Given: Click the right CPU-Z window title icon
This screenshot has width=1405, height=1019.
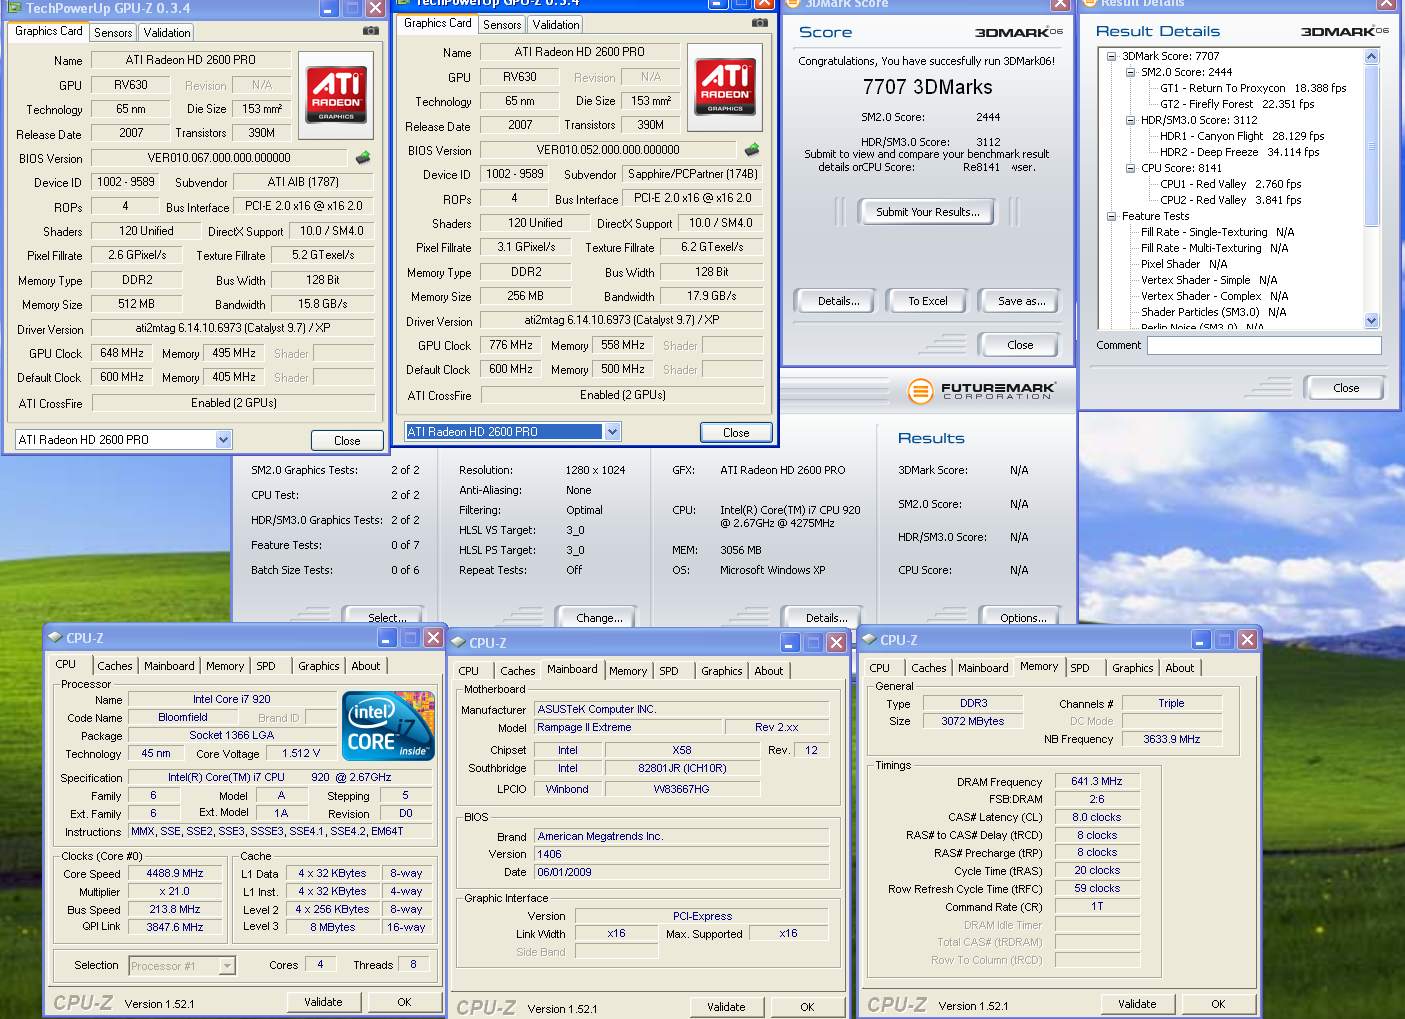Looking at the screenshot, I should coord(869,640).
